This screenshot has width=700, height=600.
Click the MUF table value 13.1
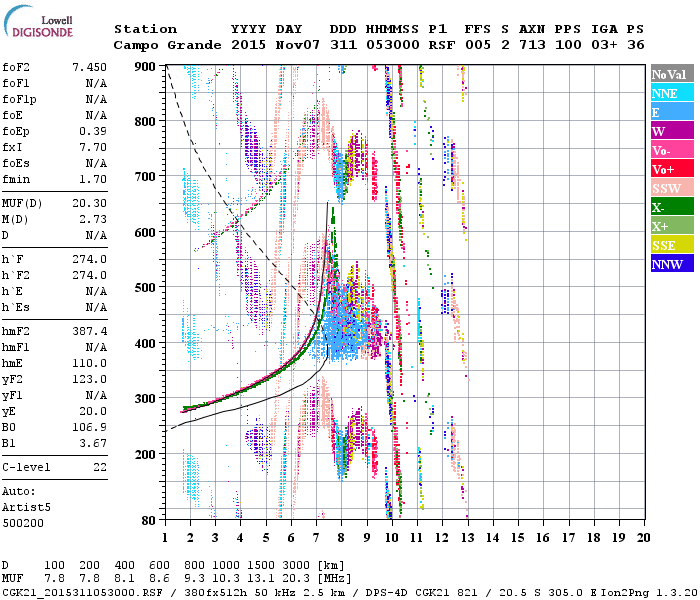[261, 579]
